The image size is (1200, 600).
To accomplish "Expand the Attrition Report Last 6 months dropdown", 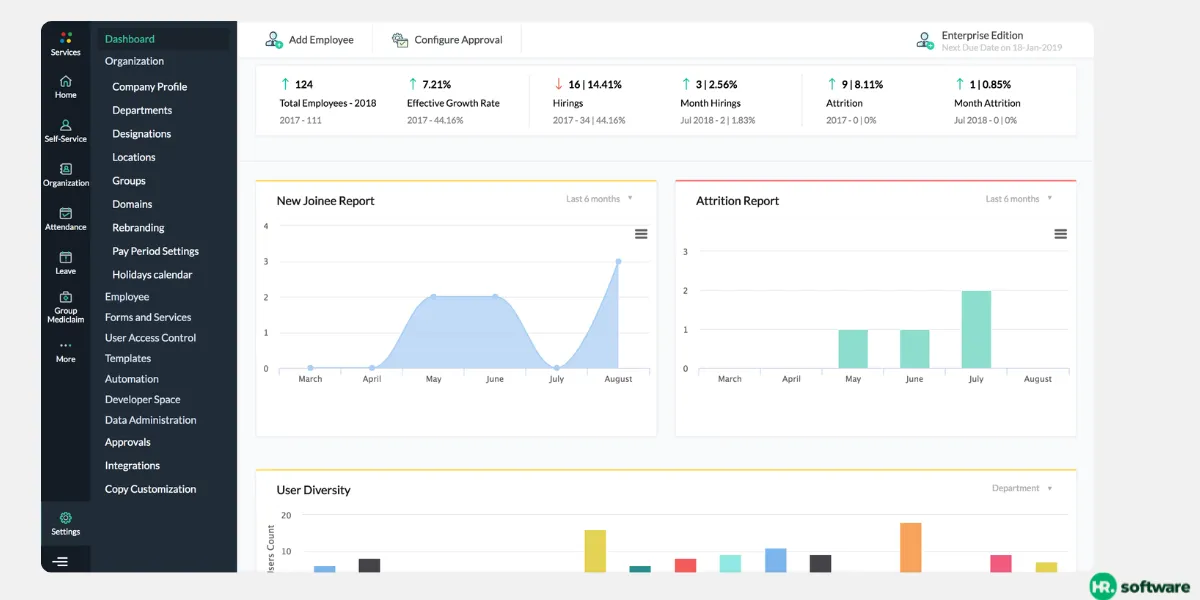I will pyautogui.click(x=1019, y=199).
